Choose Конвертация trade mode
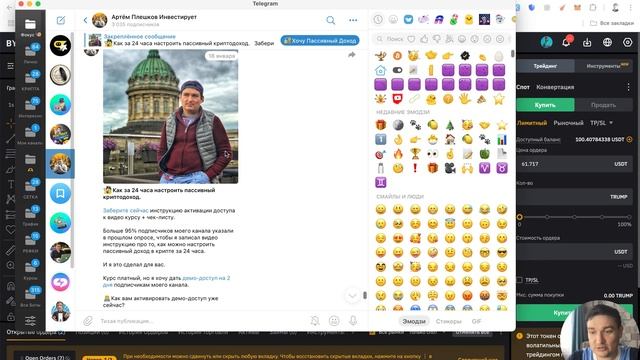 tap(555, 87)
